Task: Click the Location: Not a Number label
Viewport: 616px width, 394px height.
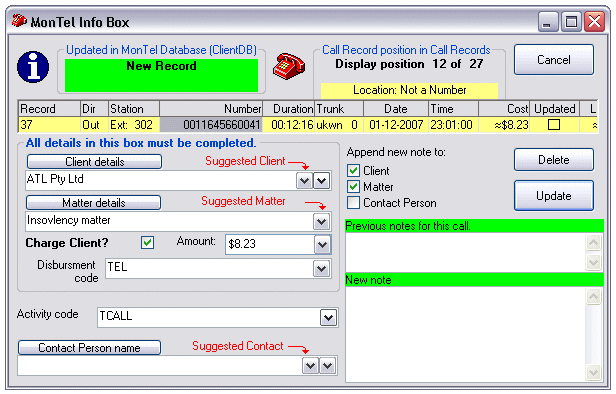Action: (x=409, y=90)
